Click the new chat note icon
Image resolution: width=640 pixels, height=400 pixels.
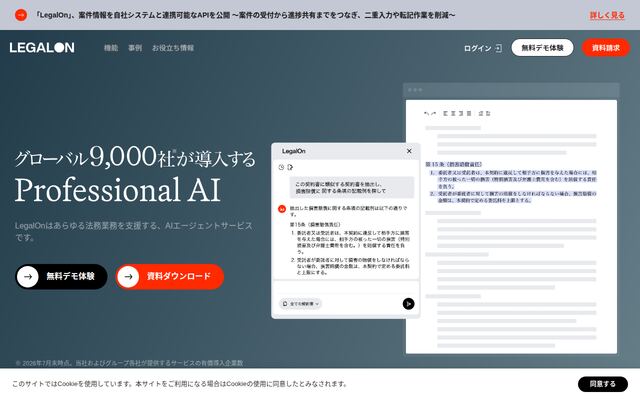point(290,167)
